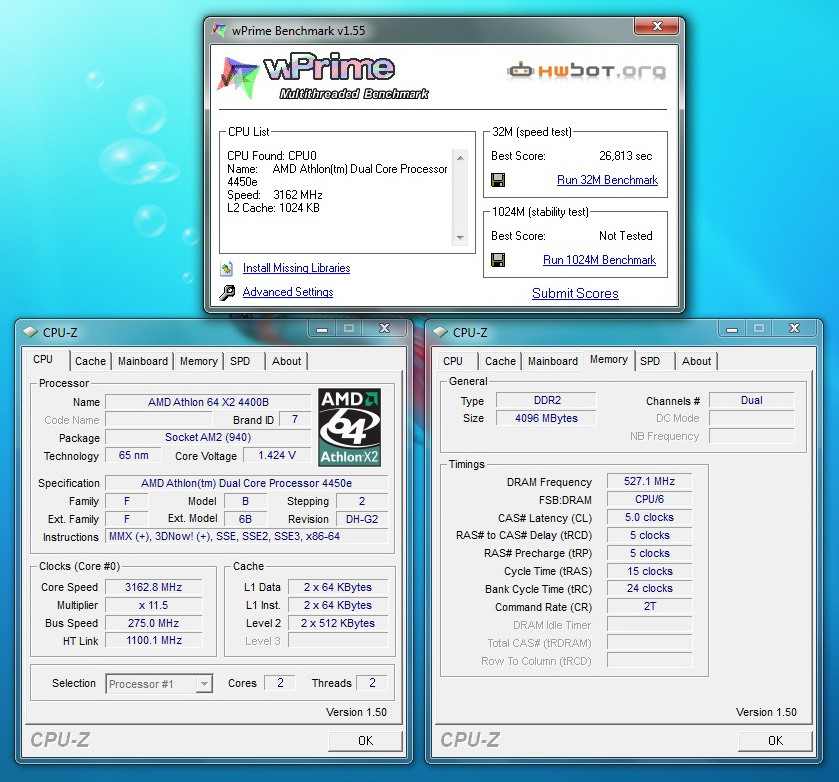The width and height of the screenshot is (839, 782).
Task: Open About tab in left CPU-Z window
Action: coord(287,361)
